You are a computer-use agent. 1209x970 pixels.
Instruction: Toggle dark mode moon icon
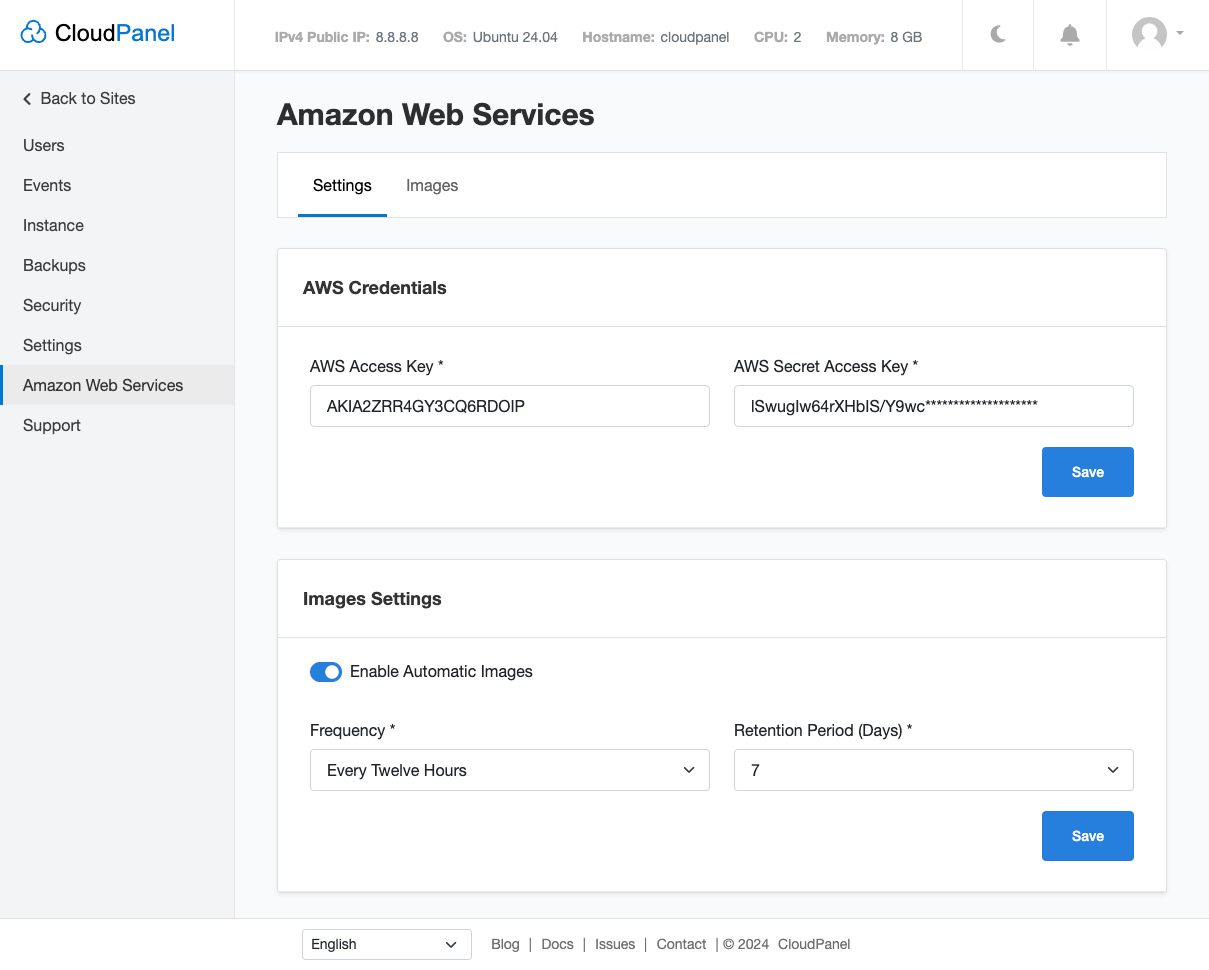click(998, 35)
